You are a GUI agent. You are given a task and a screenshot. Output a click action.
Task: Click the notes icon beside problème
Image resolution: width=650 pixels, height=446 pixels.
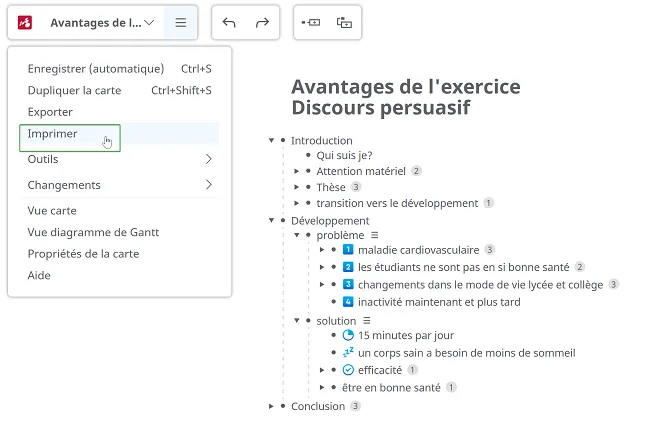[375, 235]
